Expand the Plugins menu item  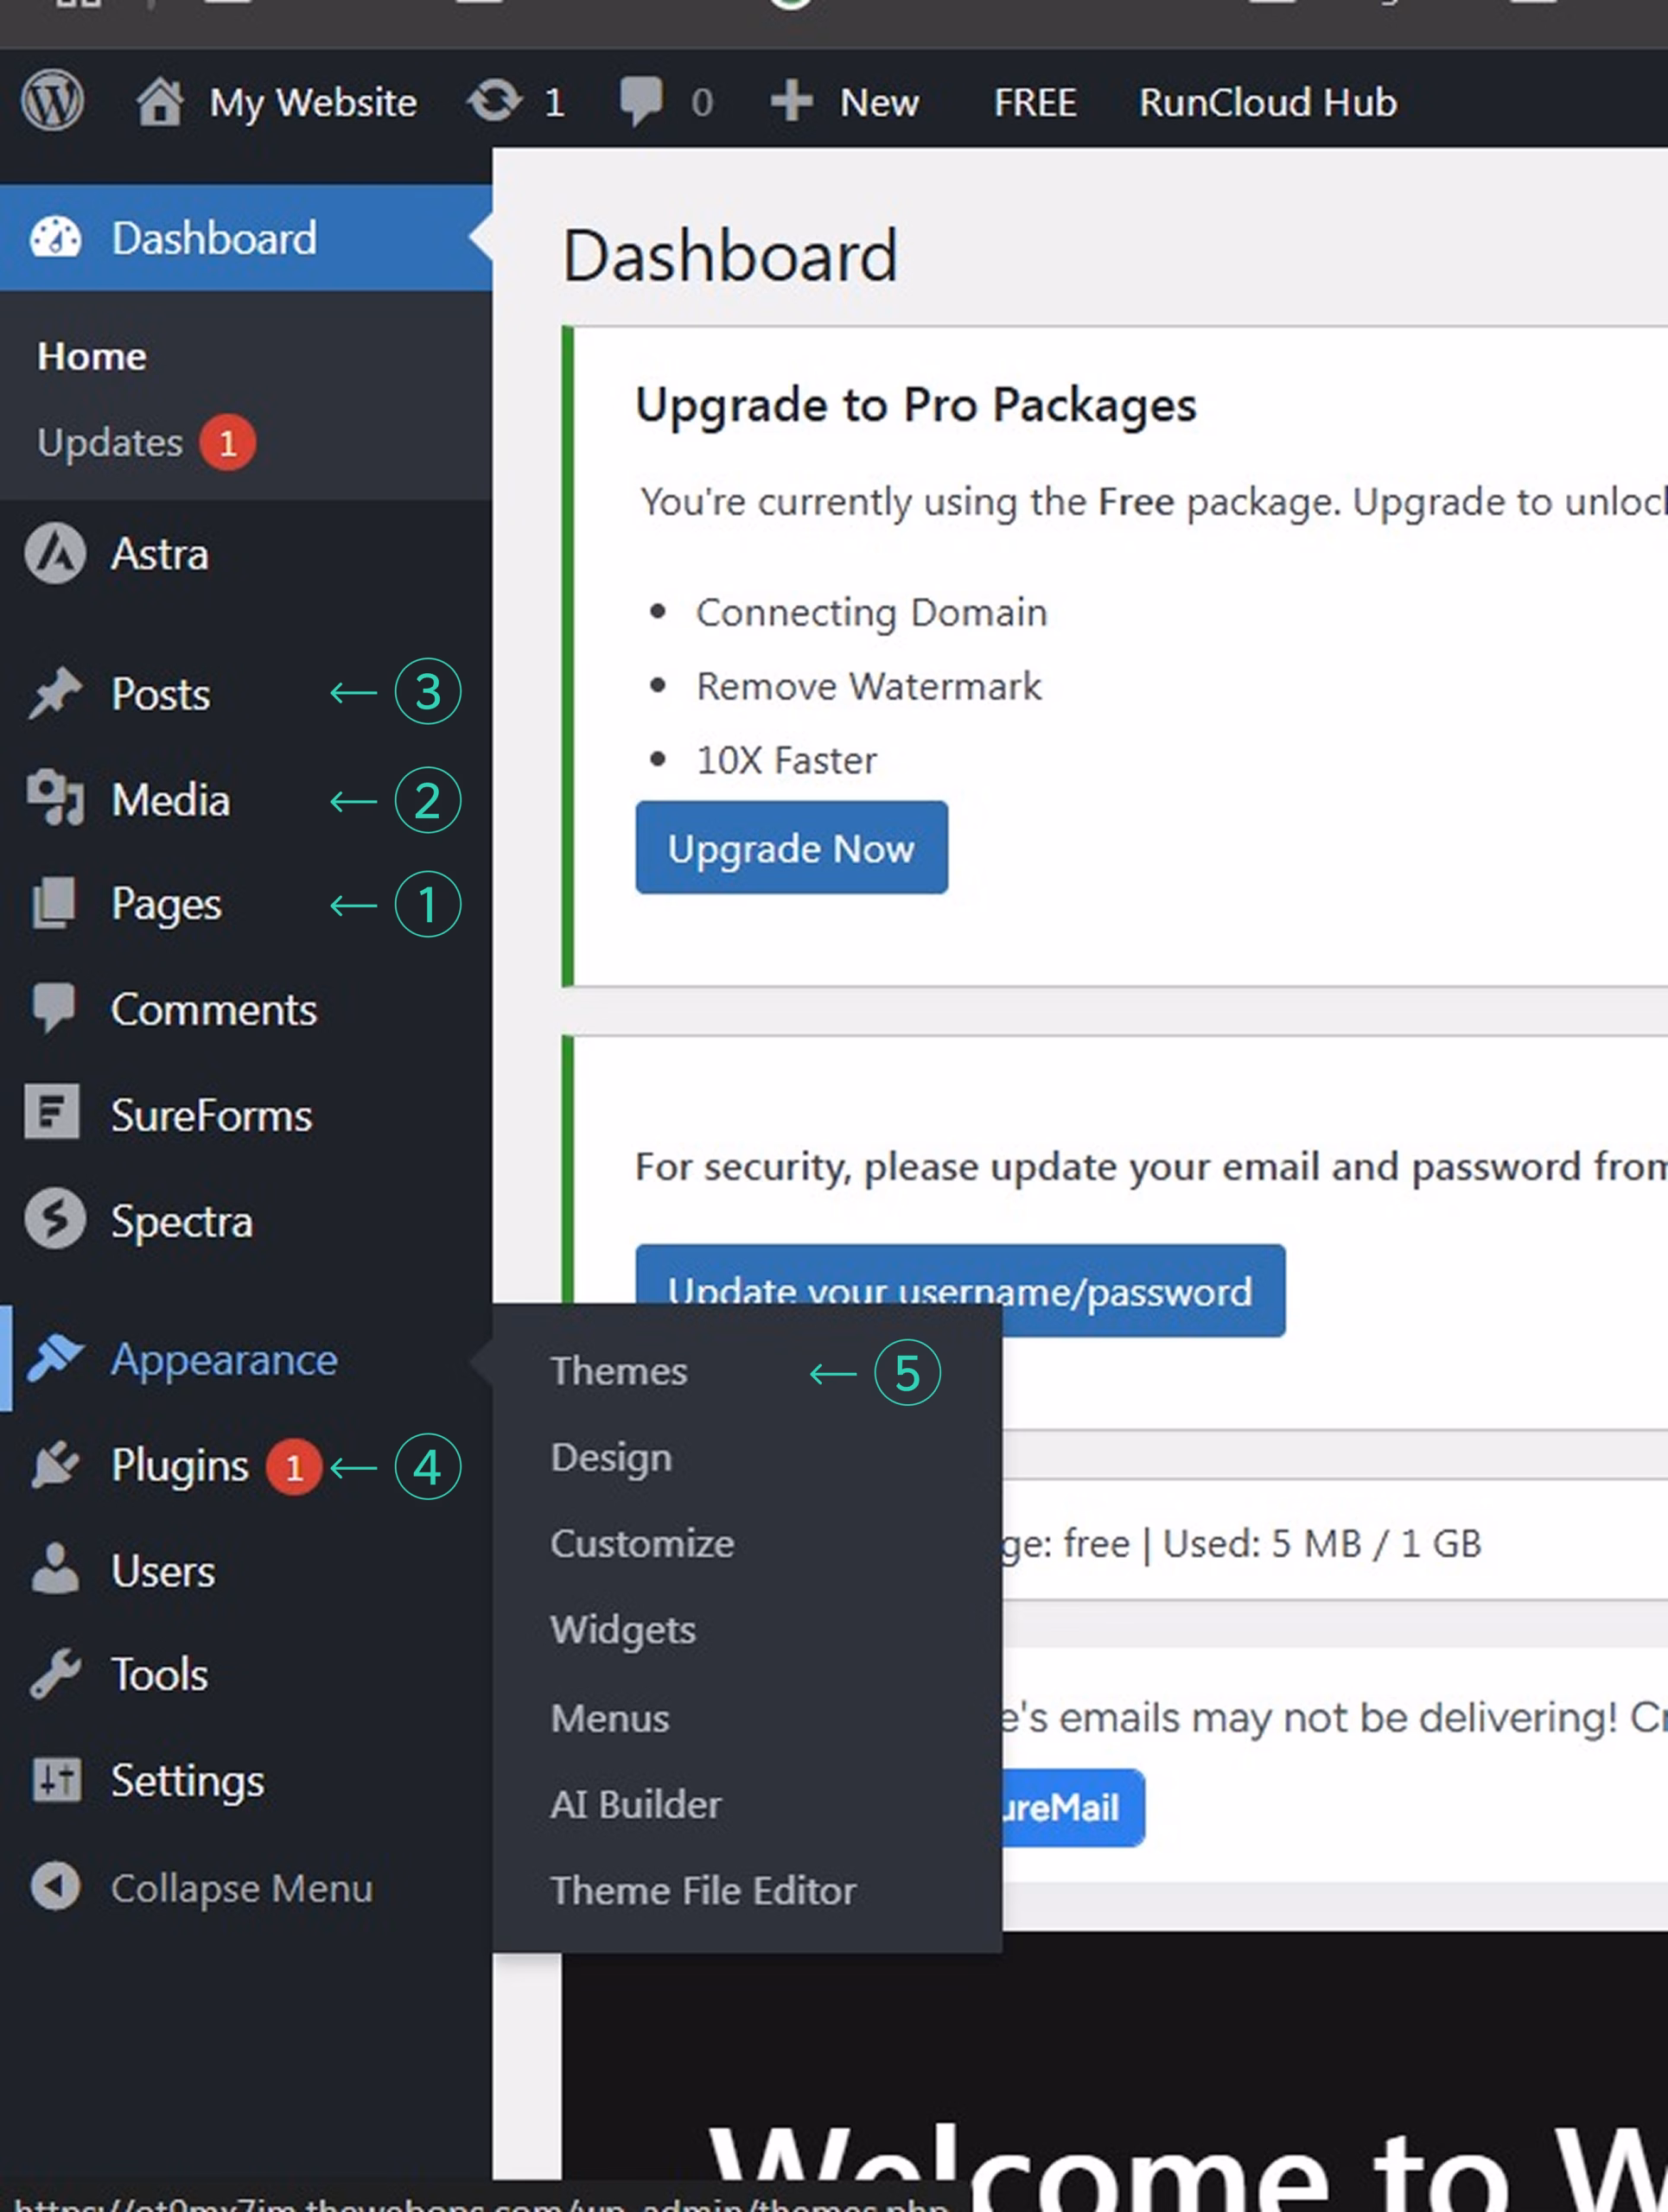pyautogui.click(x=180, y=1466)
